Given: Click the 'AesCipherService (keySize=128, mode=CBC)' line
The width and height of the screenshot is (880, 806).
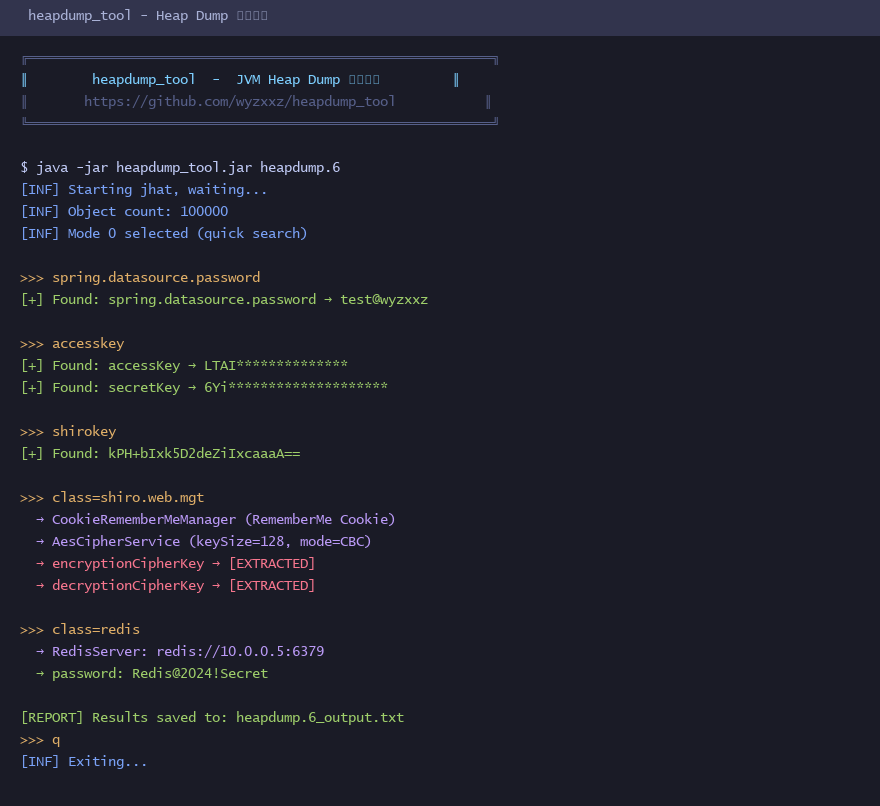Looking at the screenshot, I should (x=203, y=542).
